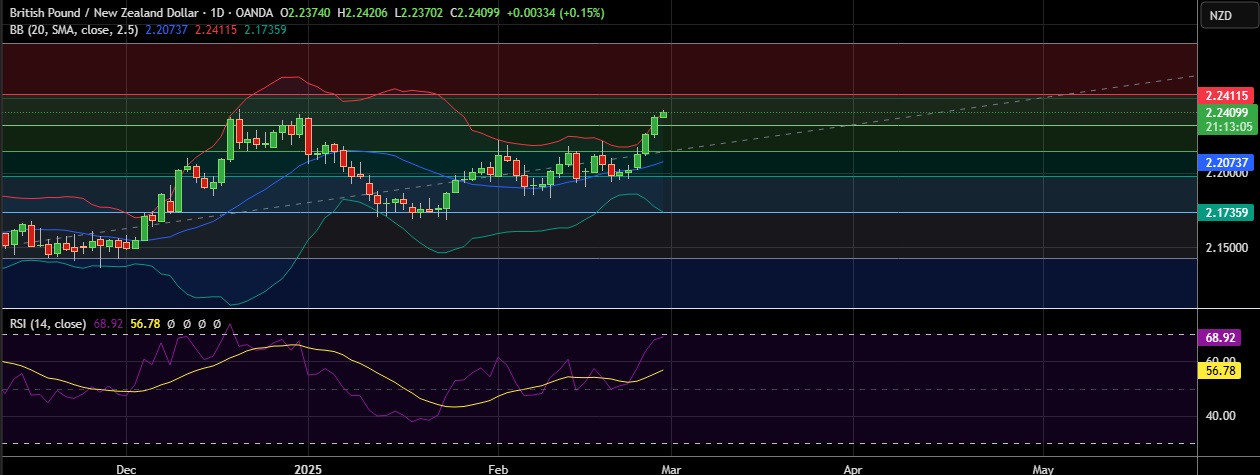Screen dimensions: 1260x475
Task: Click the Feb label on time axis
Action: pos(496,467)
